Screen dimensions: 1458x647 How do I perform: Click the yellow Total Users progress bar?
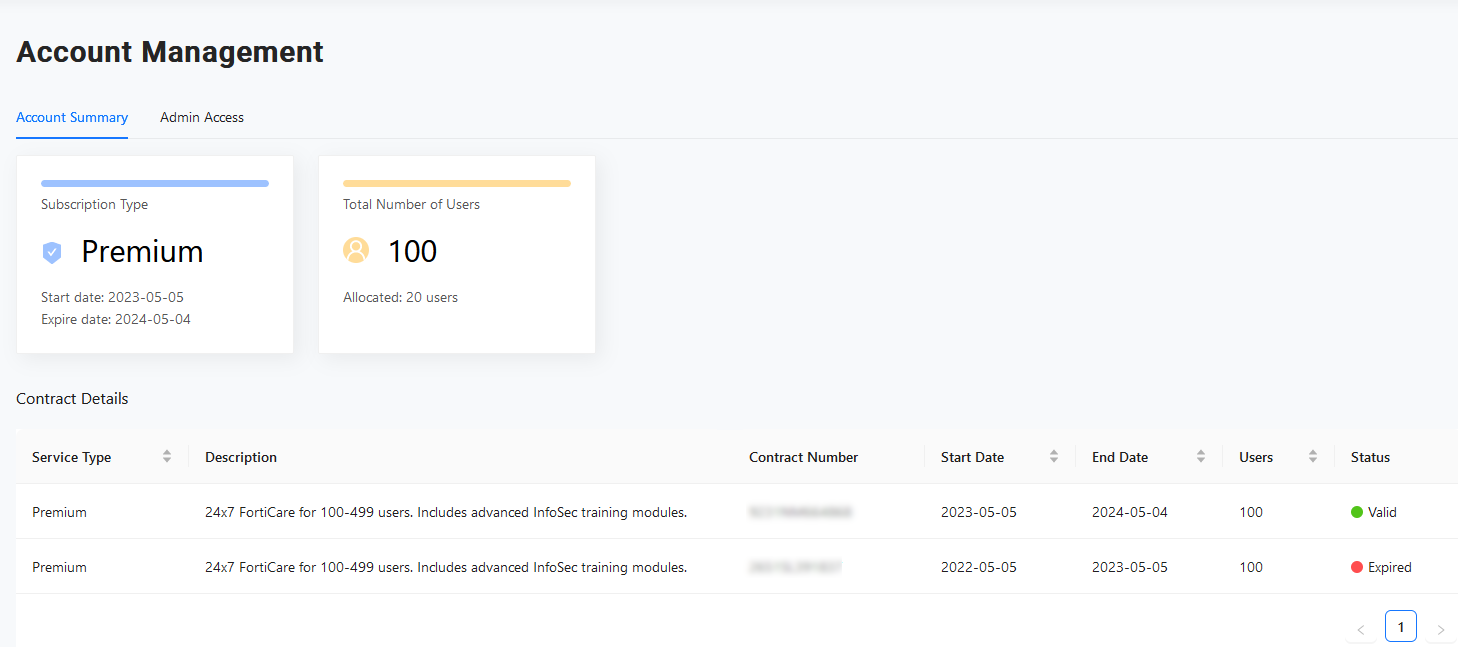click(457, 183)
